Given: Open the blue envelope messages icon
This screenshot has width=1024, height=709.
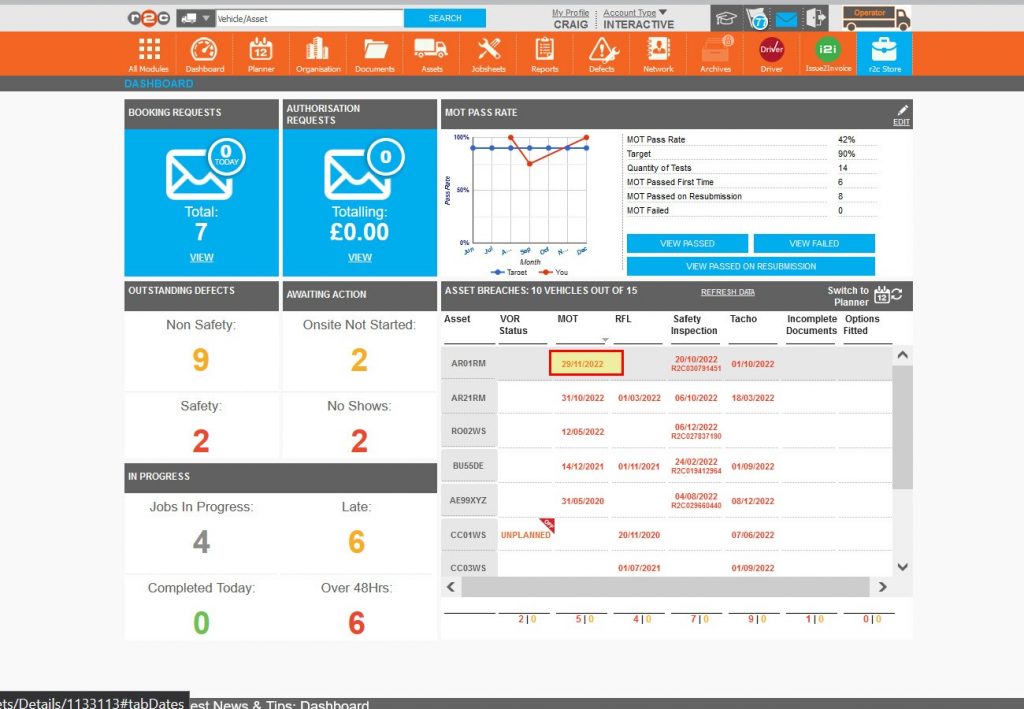Looking at the screenshot, I should click(786, 19).
